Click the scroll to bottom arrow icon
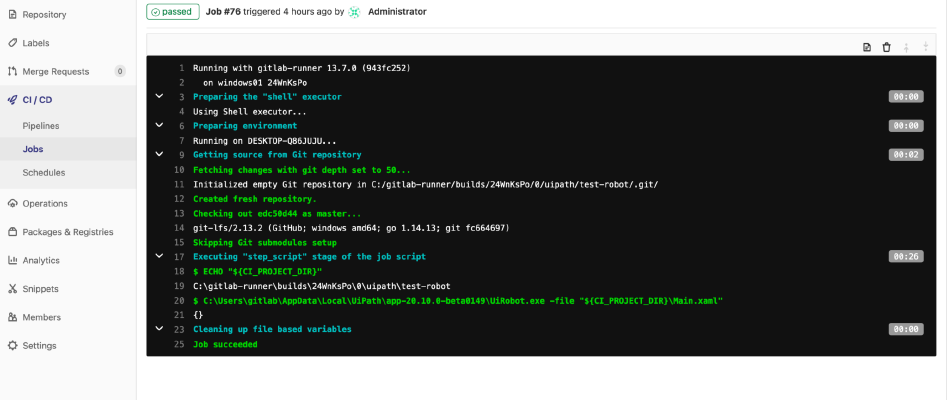 tap(926, 47)
